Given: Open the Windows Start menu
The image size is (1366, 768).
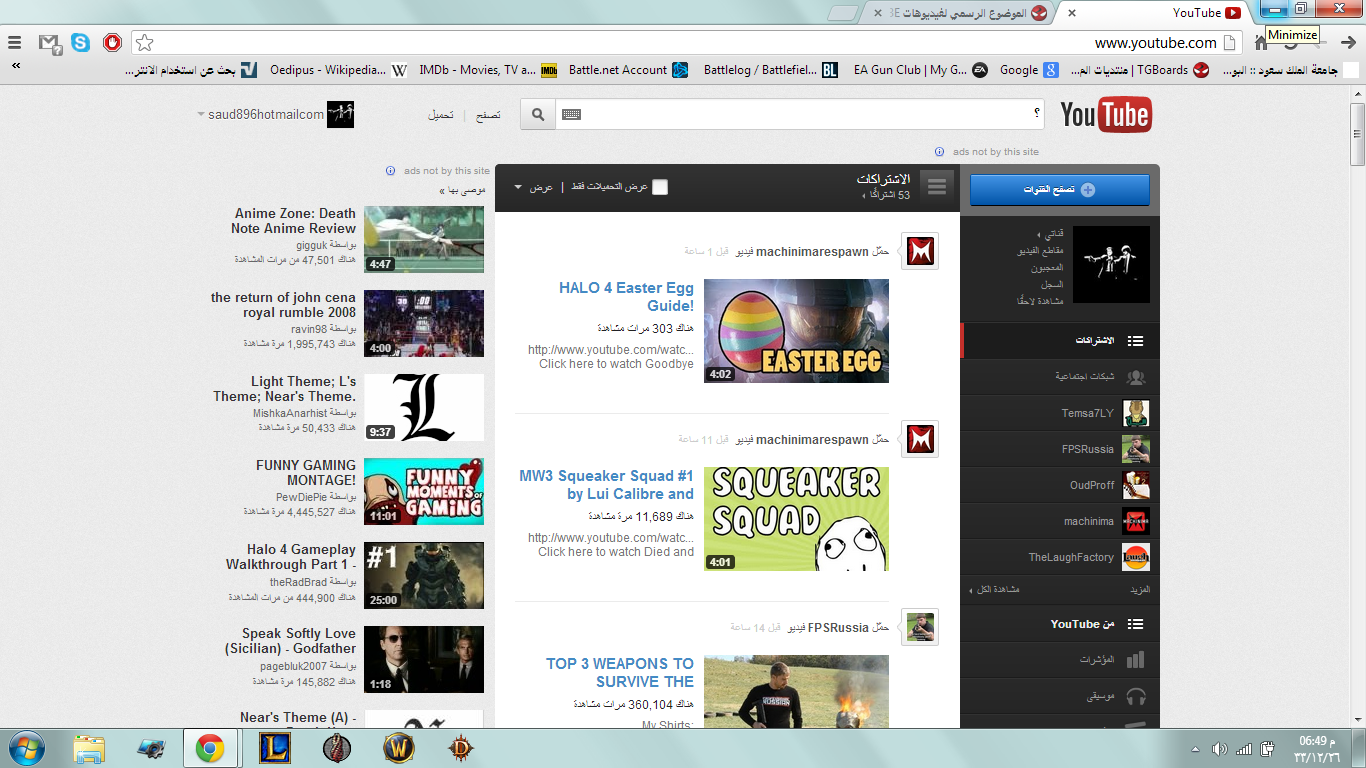Looking at the screenshot, I should [26, 748].
